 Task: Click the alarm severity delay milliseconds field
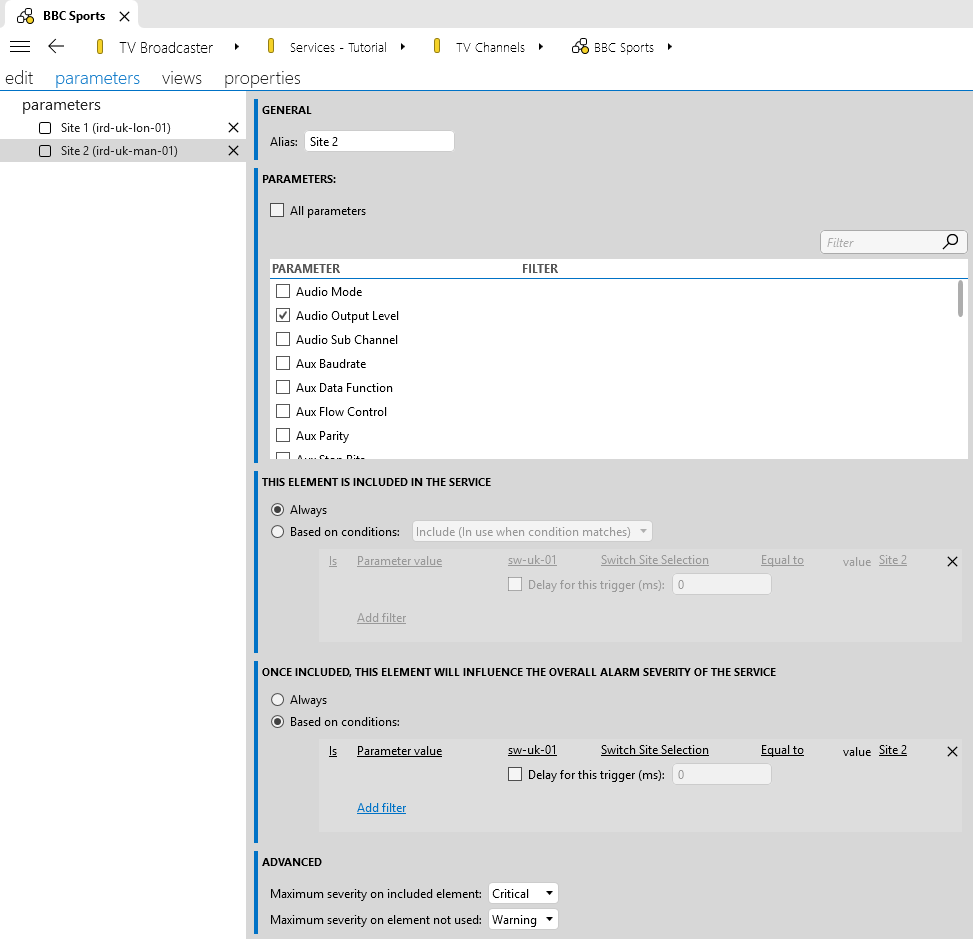pyautogui.click(x=722, y=775)
